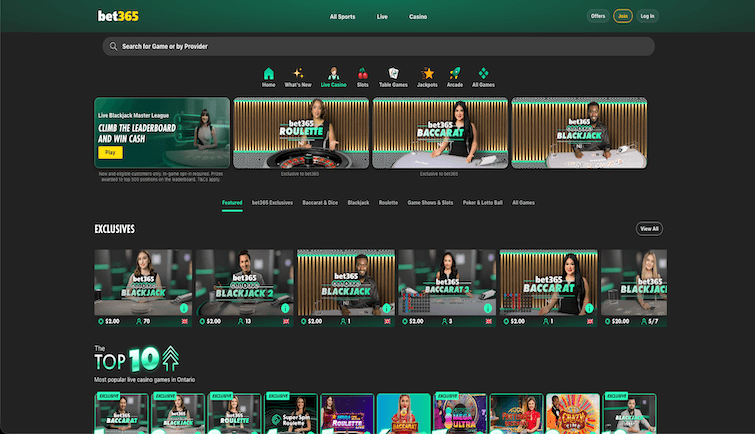Click the game search field
755x434 pixels.
click(378, 46)
